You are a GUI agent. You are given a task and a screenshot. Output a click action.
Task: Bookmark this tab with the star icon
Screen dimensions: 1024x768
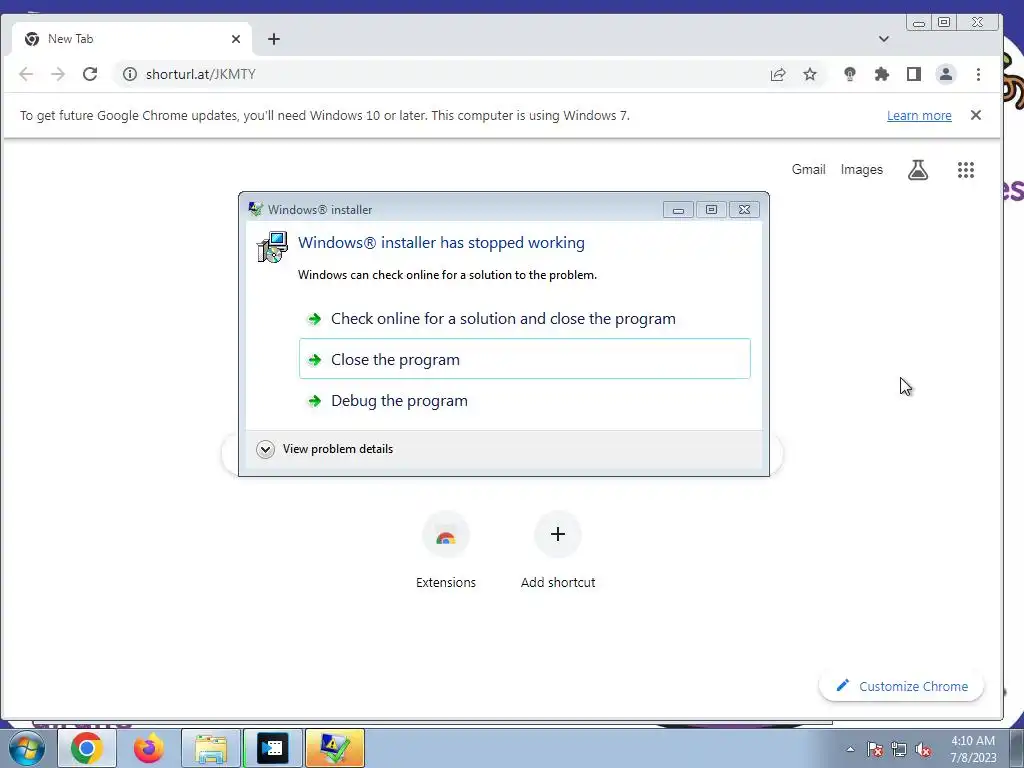810,74
